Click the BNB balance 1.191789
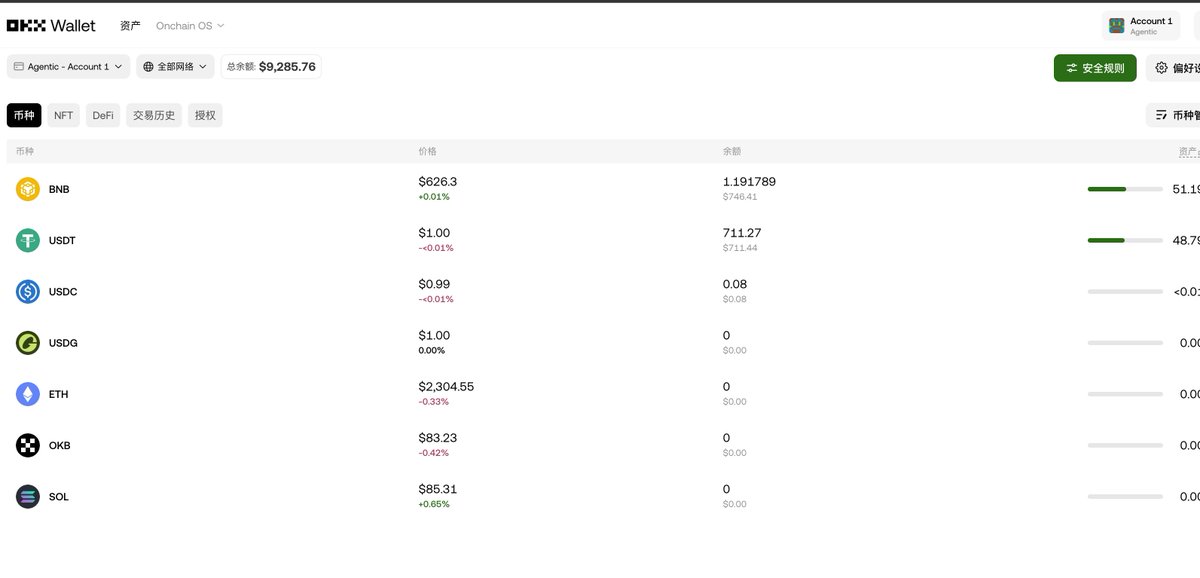The image size is (1200, 578). point(749,182)
